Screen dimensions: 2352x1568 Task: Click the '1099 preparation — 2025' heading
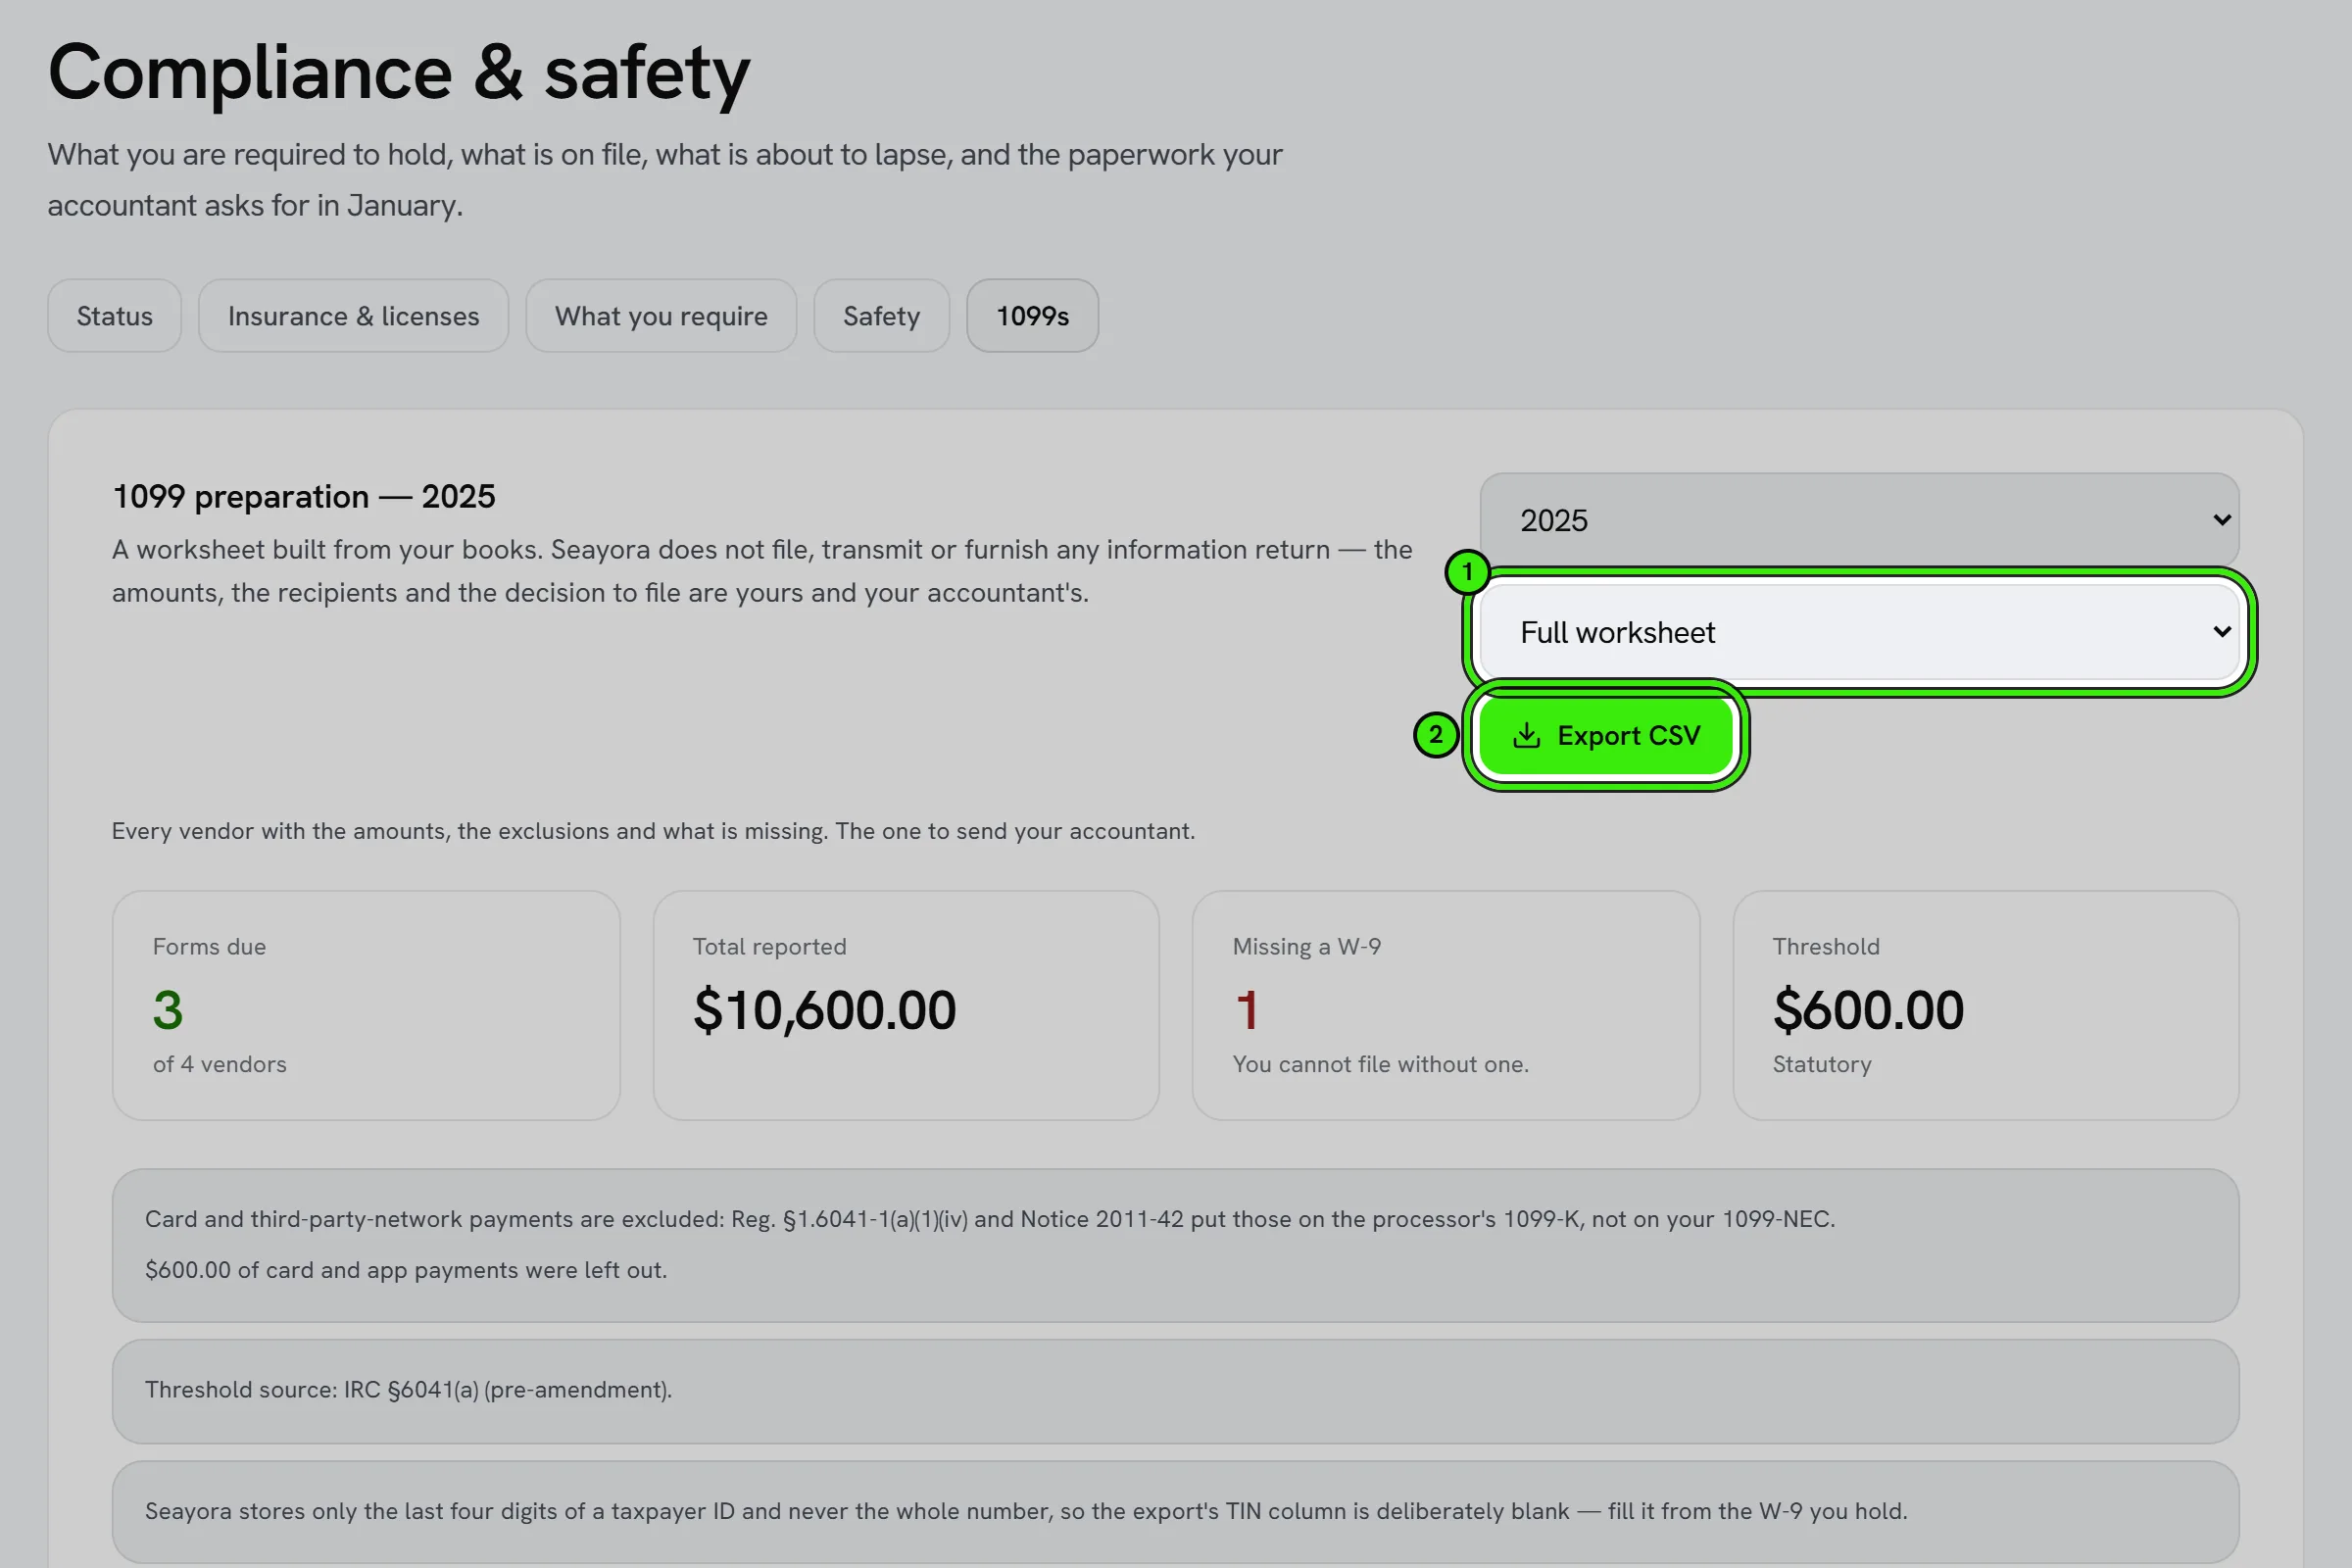click(303, 497)
